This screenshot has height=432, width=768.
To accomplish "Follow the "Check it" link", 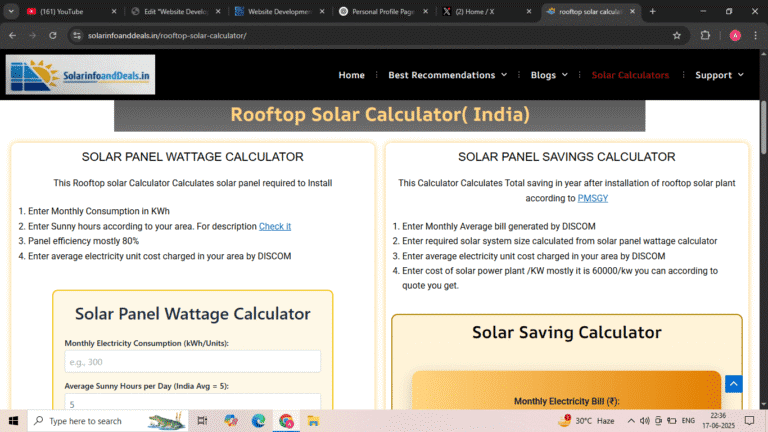I will [x=275, y=226].
